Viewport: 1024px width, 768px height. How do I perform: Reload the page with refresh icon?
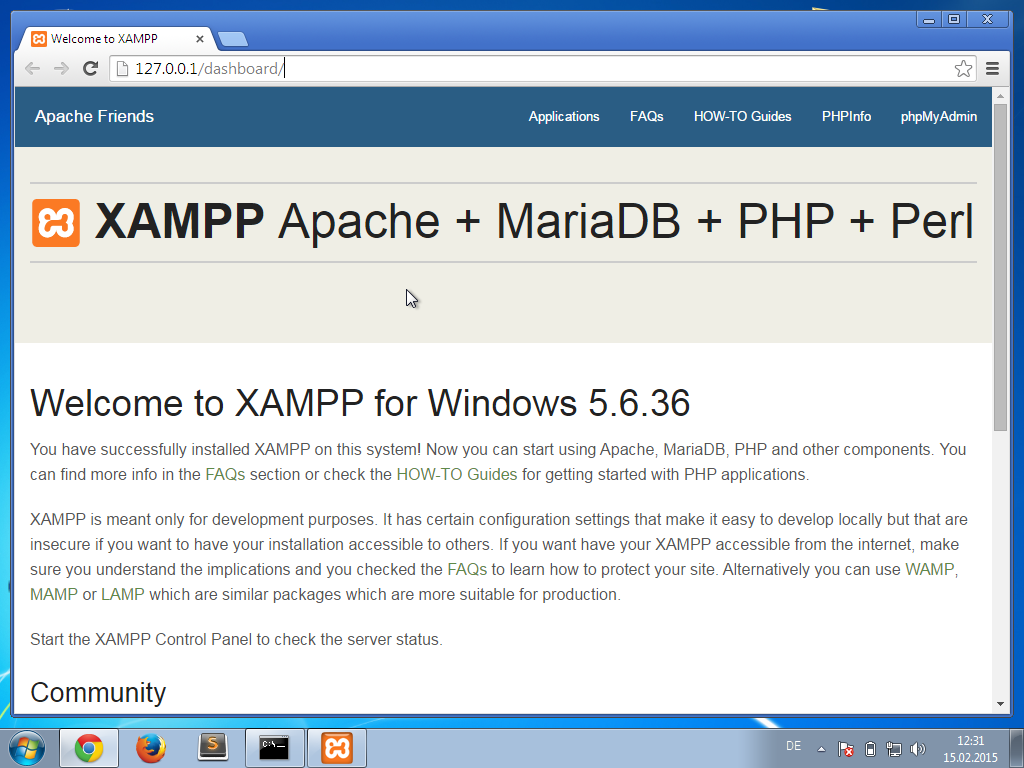[x=90, y=69]
